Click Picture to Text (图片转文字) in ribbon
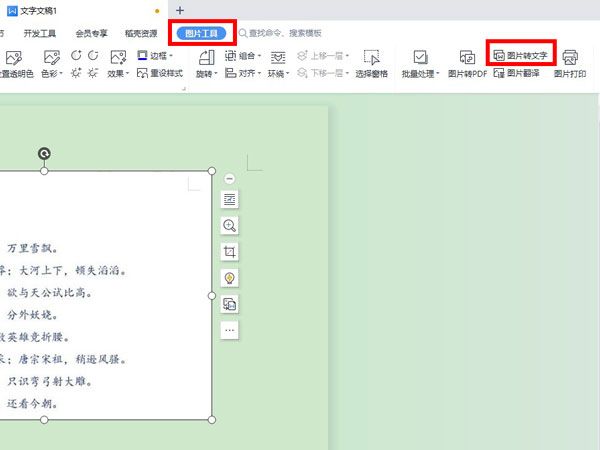 (520, 55)
